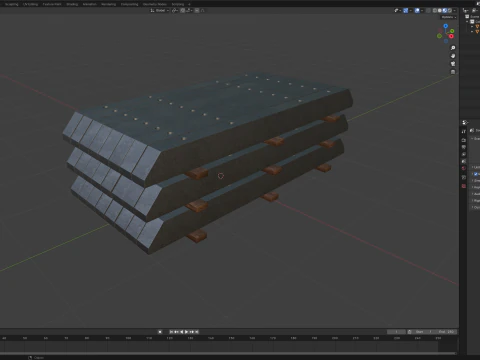Open the Texture Paint workspace tab
Screen dimensions: 480x360
pos(52,4)
